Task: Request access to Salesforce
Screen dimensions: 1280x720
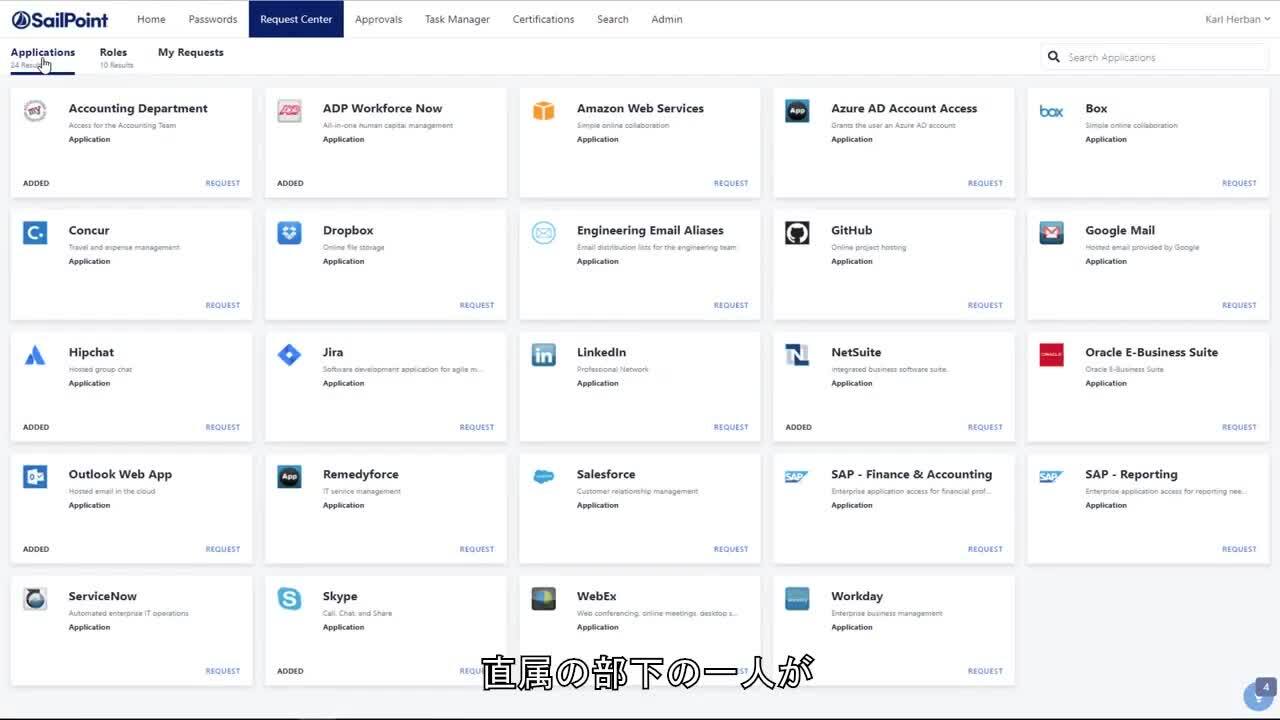Action: (x=731, y=549)
